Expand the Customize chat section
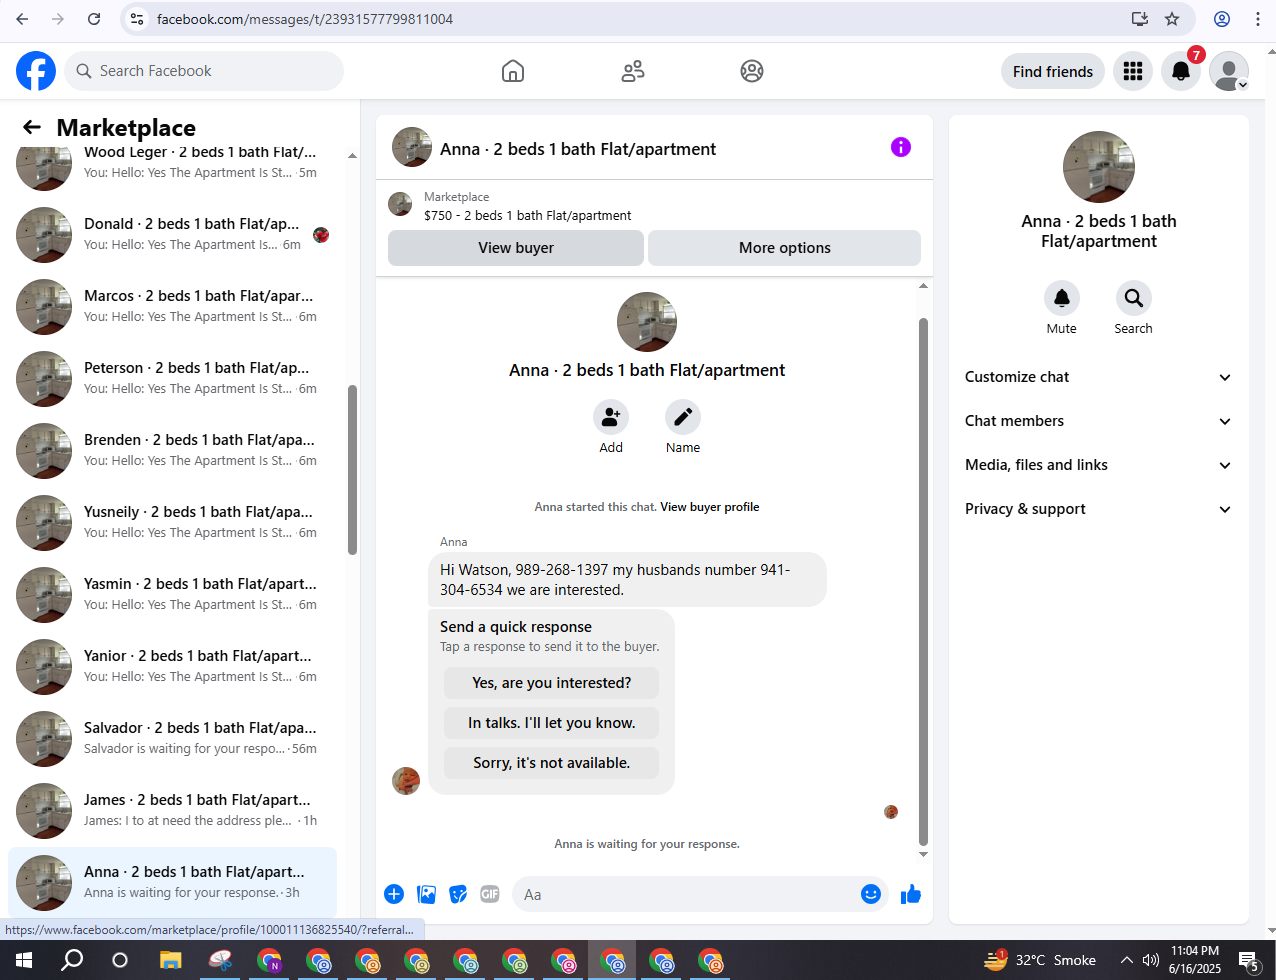The width and height of the screenshot is (1276, 980). click(x=1099, y=377)
